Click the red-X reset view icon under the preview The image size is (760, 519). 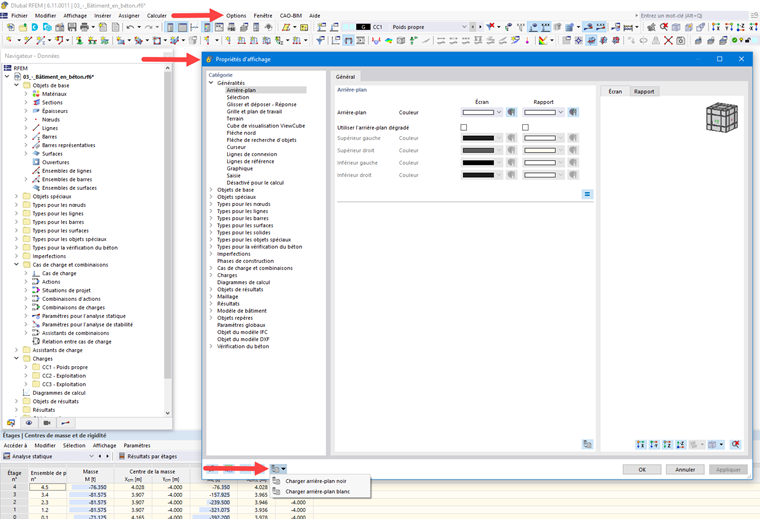click(x=735, y=444)
